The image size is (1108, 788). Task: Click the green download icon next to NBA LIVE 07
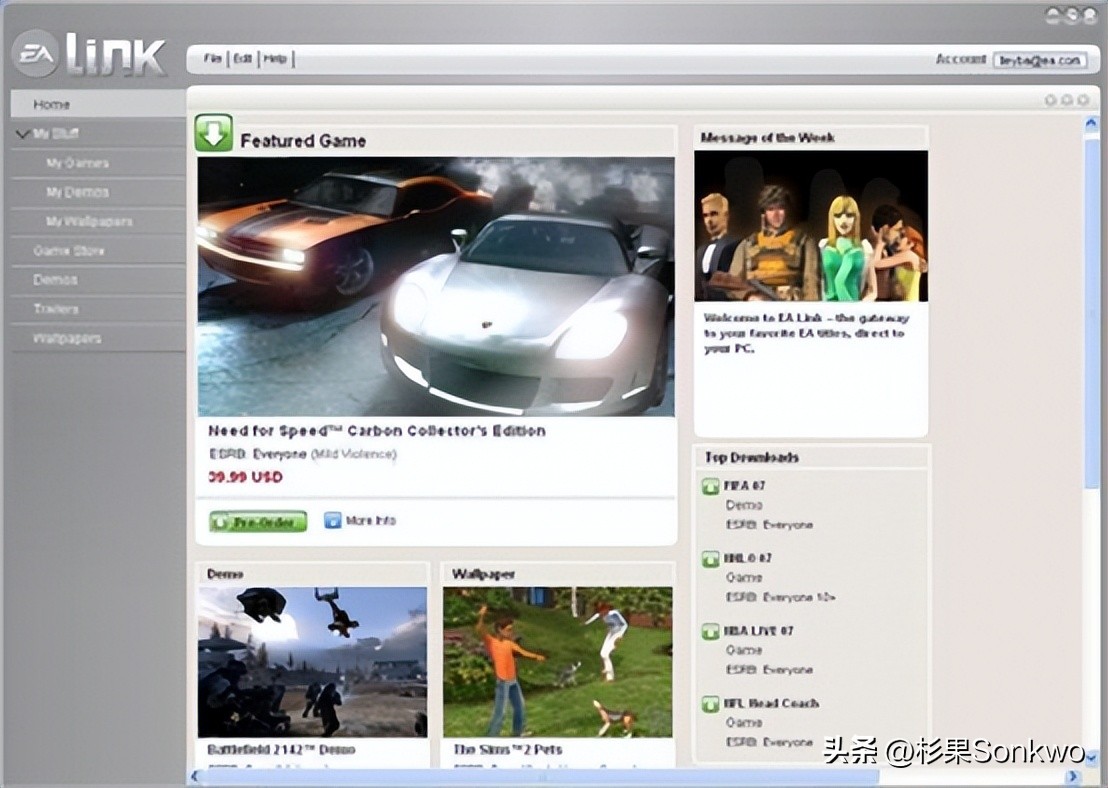(710, 631)
